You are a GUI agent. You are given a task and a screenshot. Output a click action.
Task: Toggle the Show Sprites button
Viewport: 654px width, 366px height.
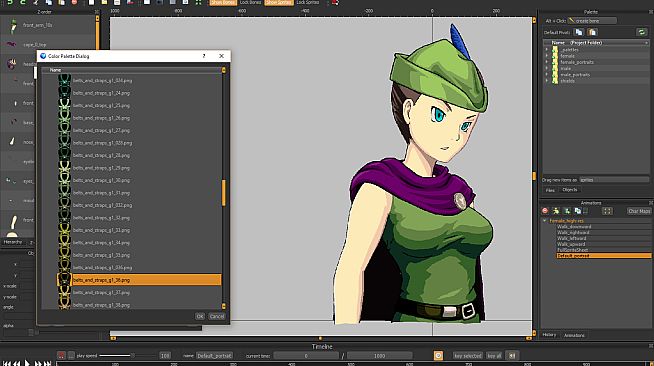coord(279,2)
